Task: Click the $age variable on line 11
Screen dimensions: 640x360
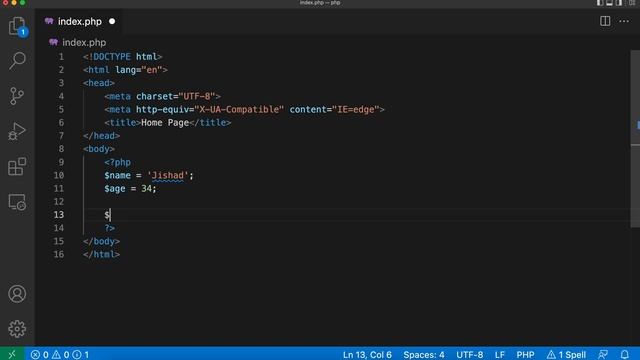Action: click(x=115, y=189)
